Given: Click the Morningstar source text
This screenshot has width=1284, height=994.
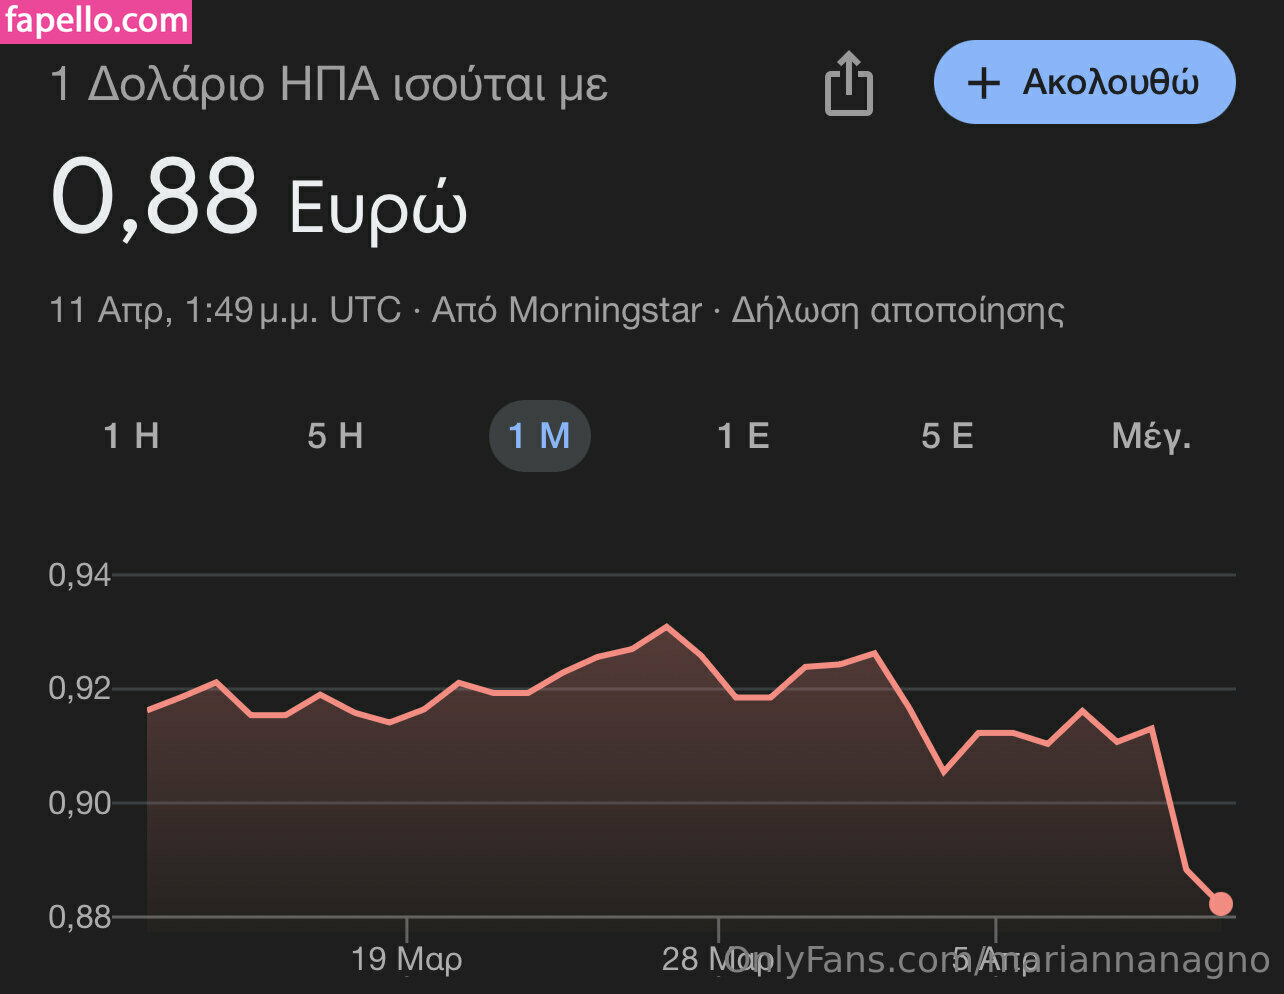Looking at the screenshot, I should click(x=605, y=310).
